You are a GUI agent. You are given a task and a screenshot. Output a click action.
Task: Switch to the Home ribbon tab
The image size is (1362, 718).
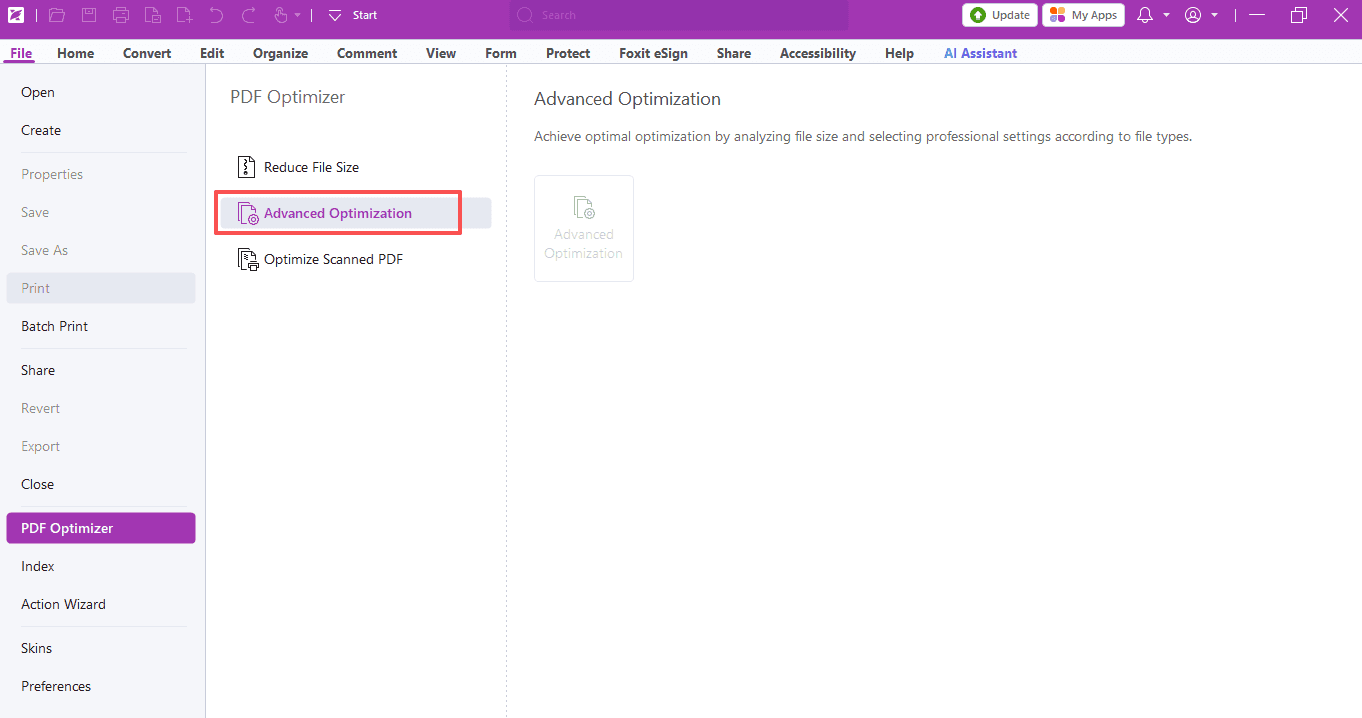click(76, 53)
